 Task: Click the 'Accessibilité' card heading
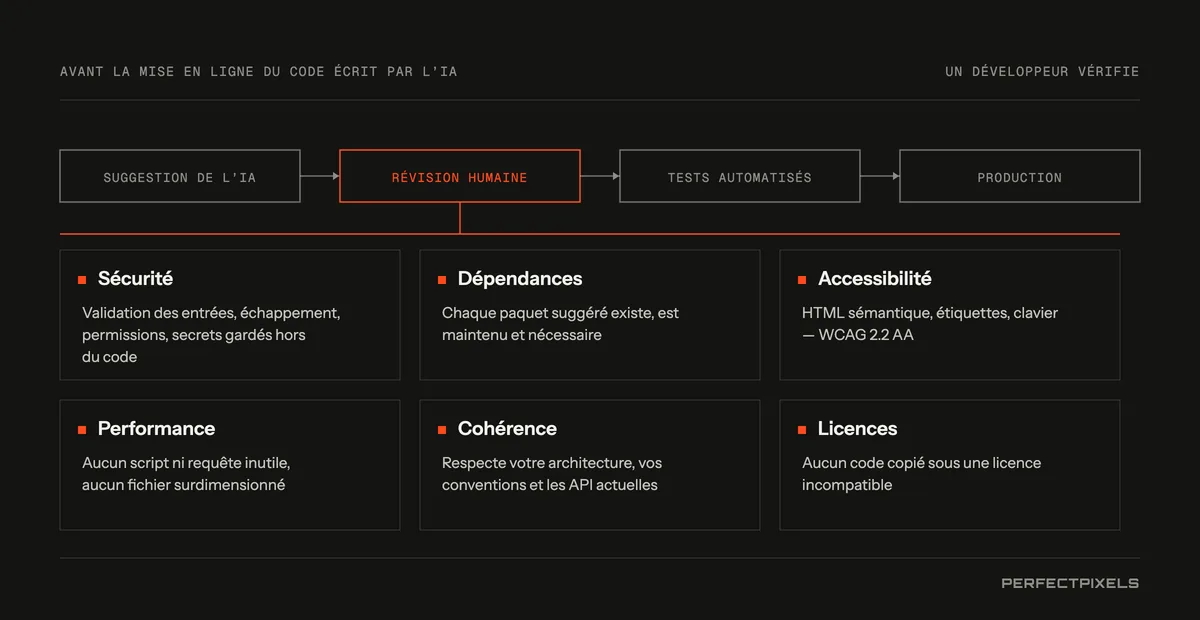[x=875, y=279]
